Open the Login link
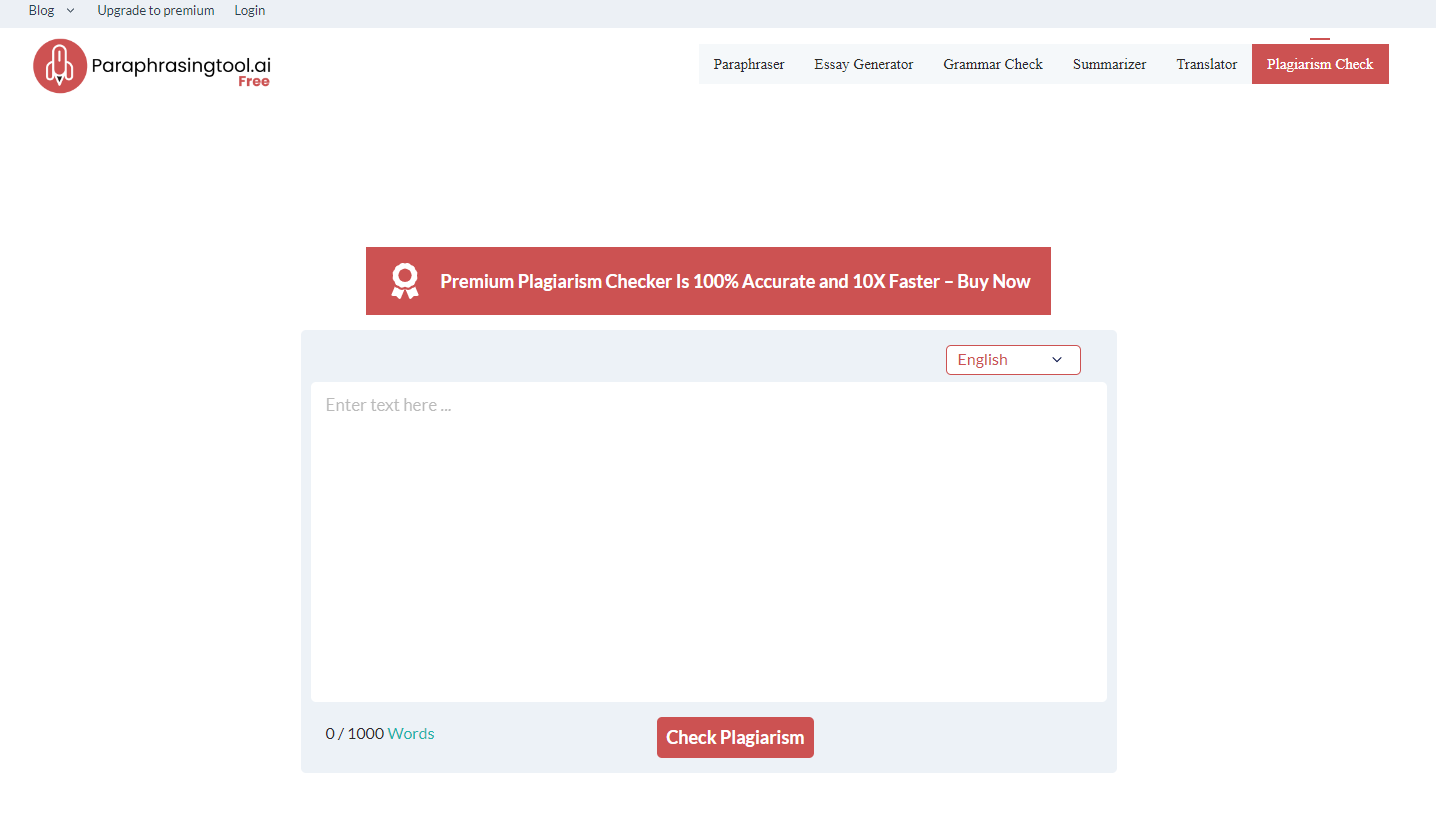Viewport: 1436px width, 817px height. (250, 11)
